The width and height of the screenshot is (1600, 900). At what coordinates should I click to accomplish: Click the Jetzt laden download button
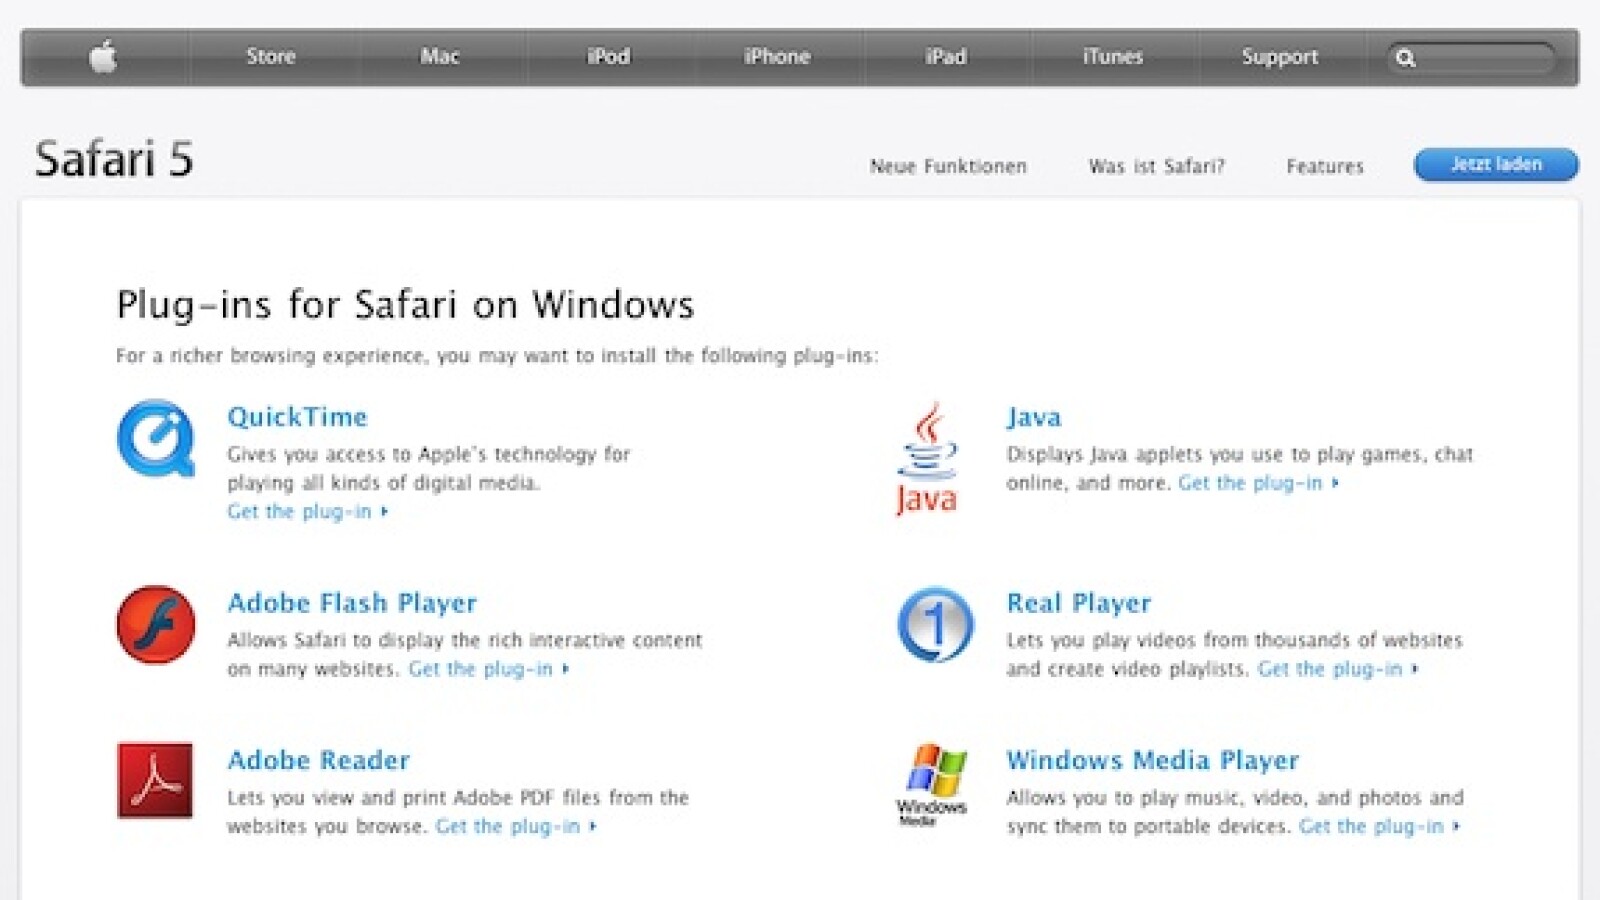pos(1496,164)
